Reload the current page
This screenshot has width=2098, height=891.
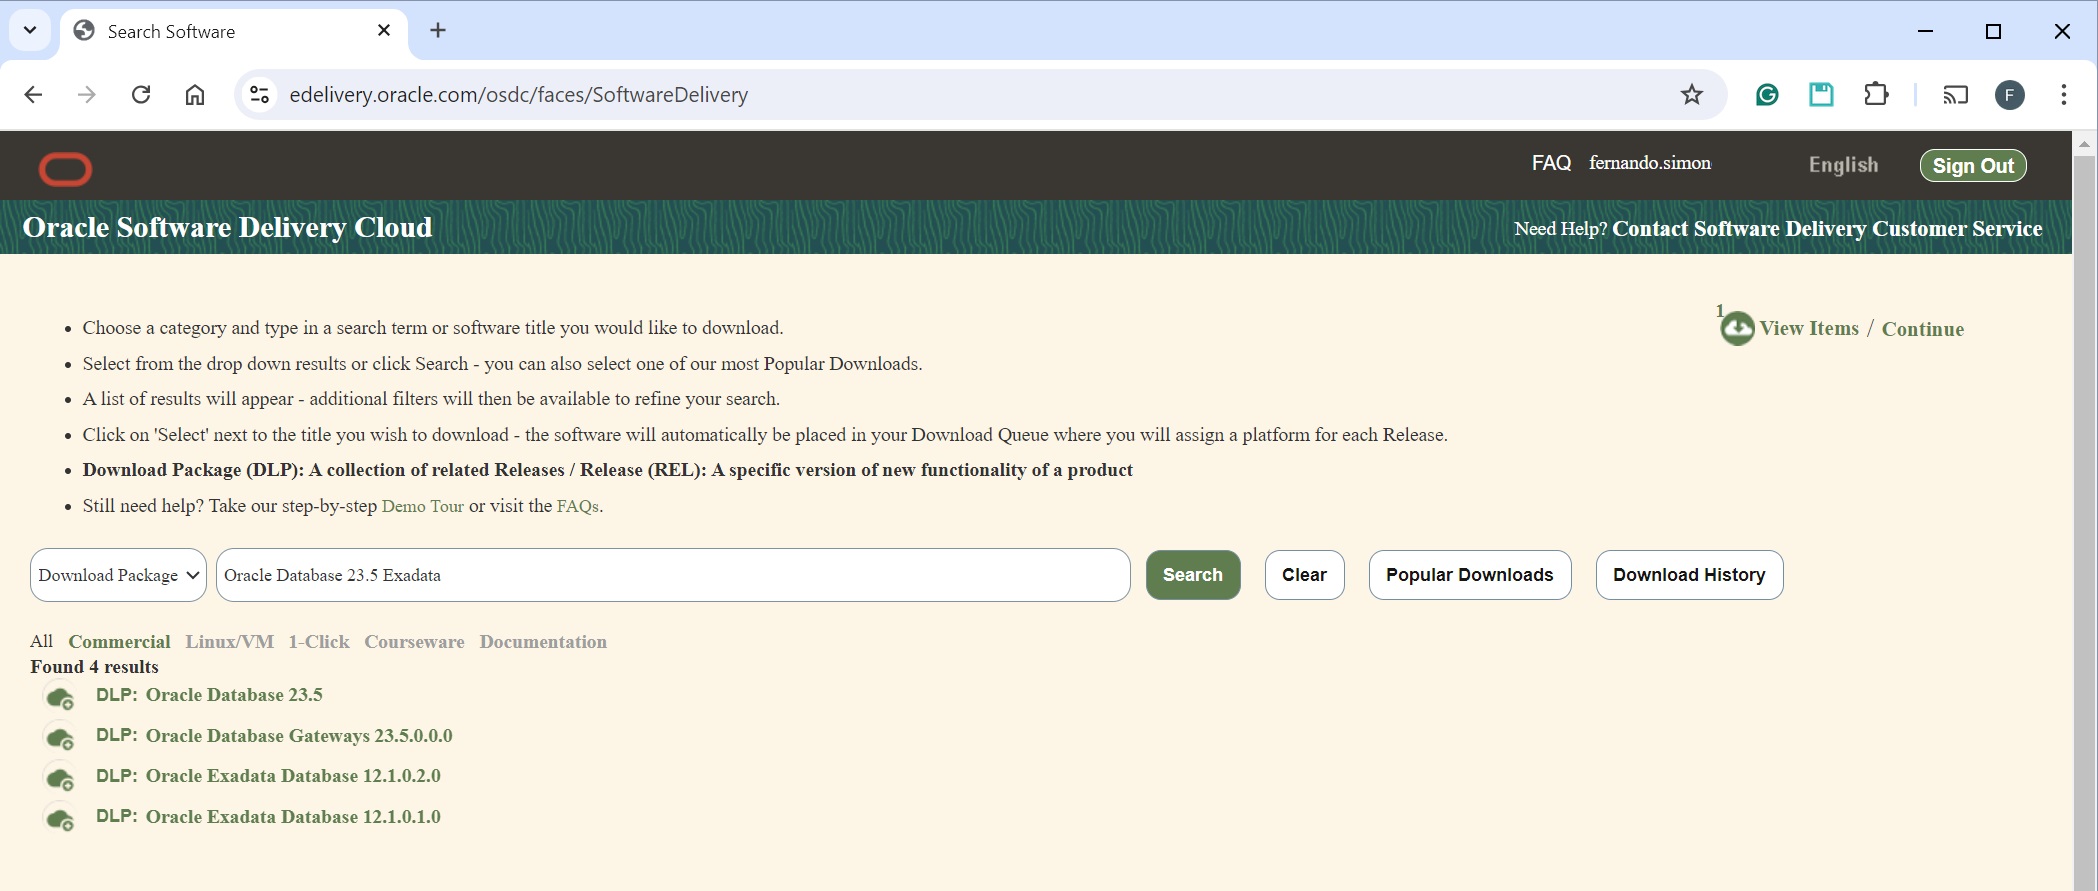[141, 95]
